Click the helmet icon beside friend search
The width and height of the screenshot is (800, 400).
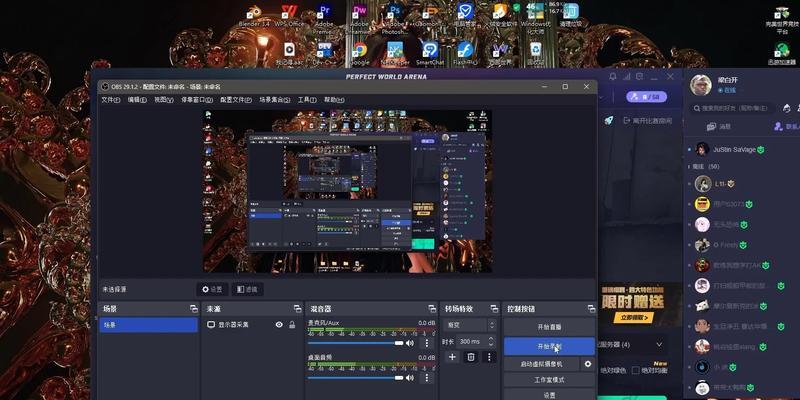[787, 108]
